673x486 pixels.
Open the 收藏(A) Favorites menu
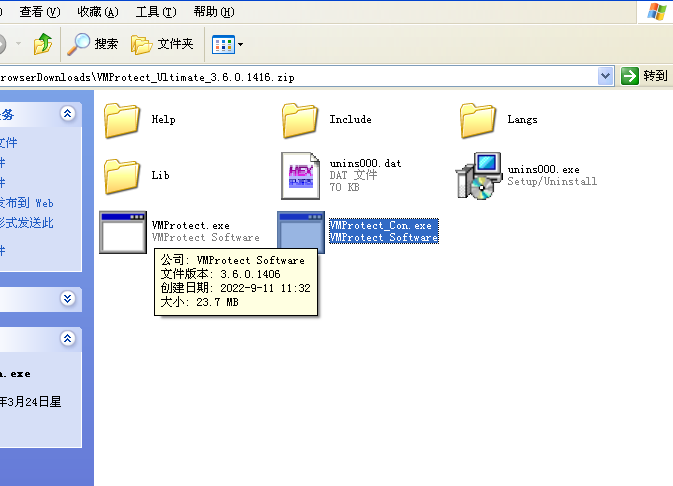pyautogui.click(x=98, y=12)
